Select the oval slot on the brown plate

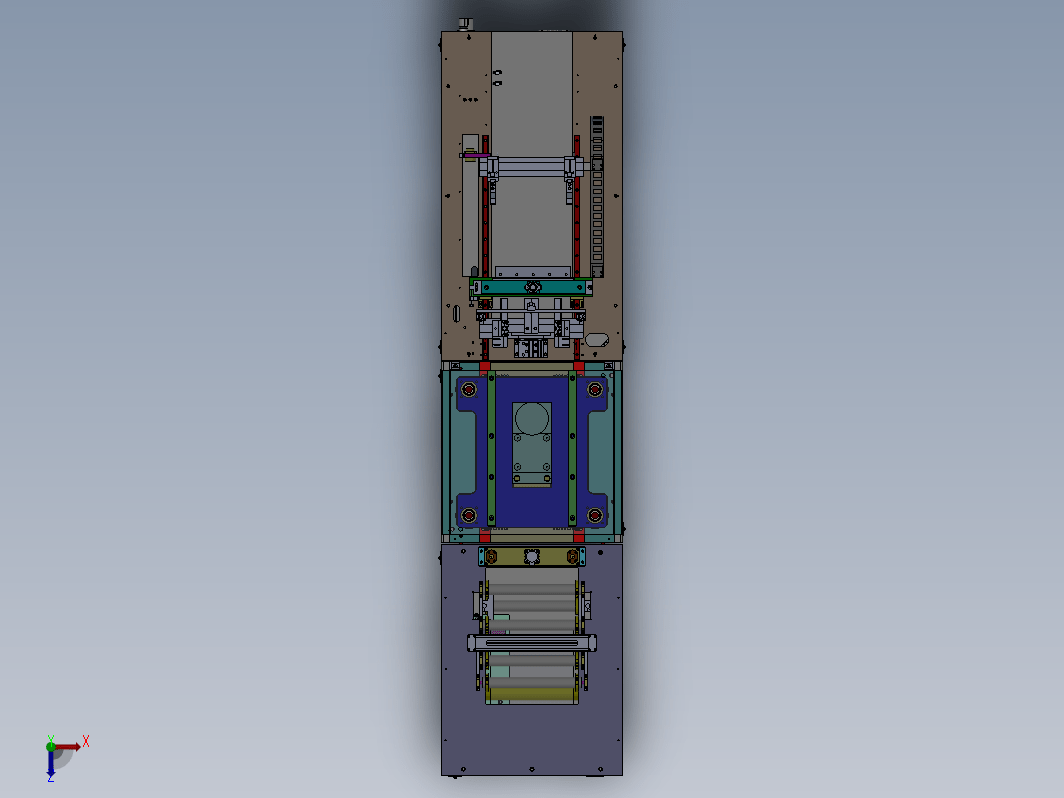(596, 339)
